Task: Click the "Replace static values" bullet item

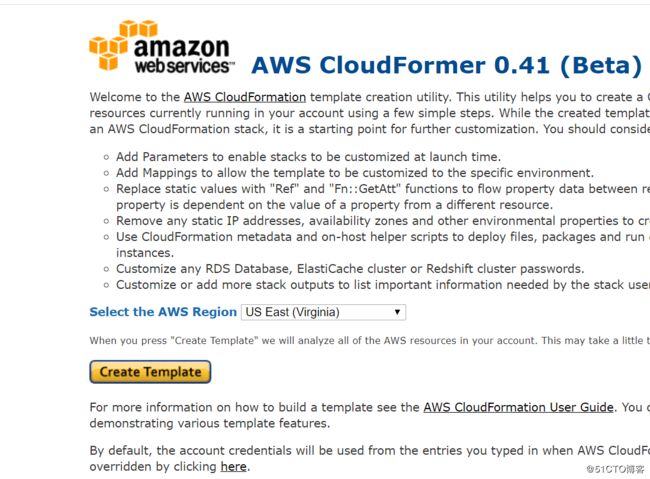Action: 380,188
